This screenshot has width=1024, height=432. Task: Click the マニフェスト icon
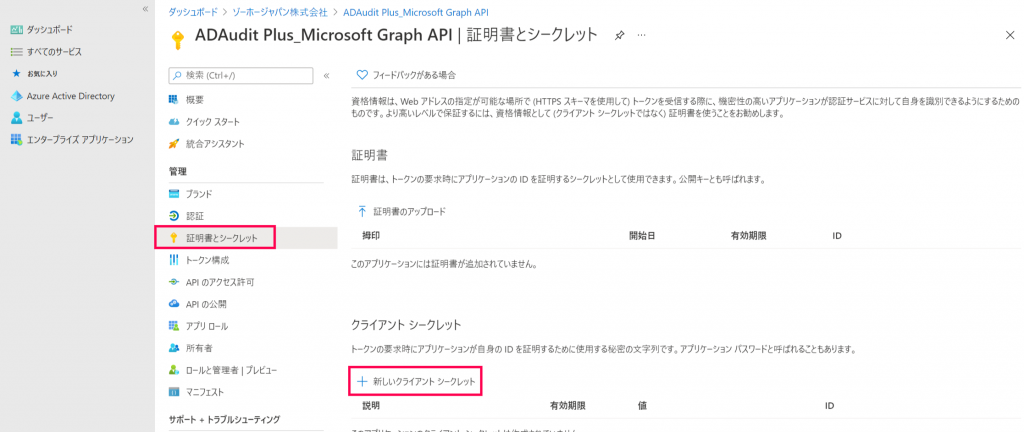174,392
